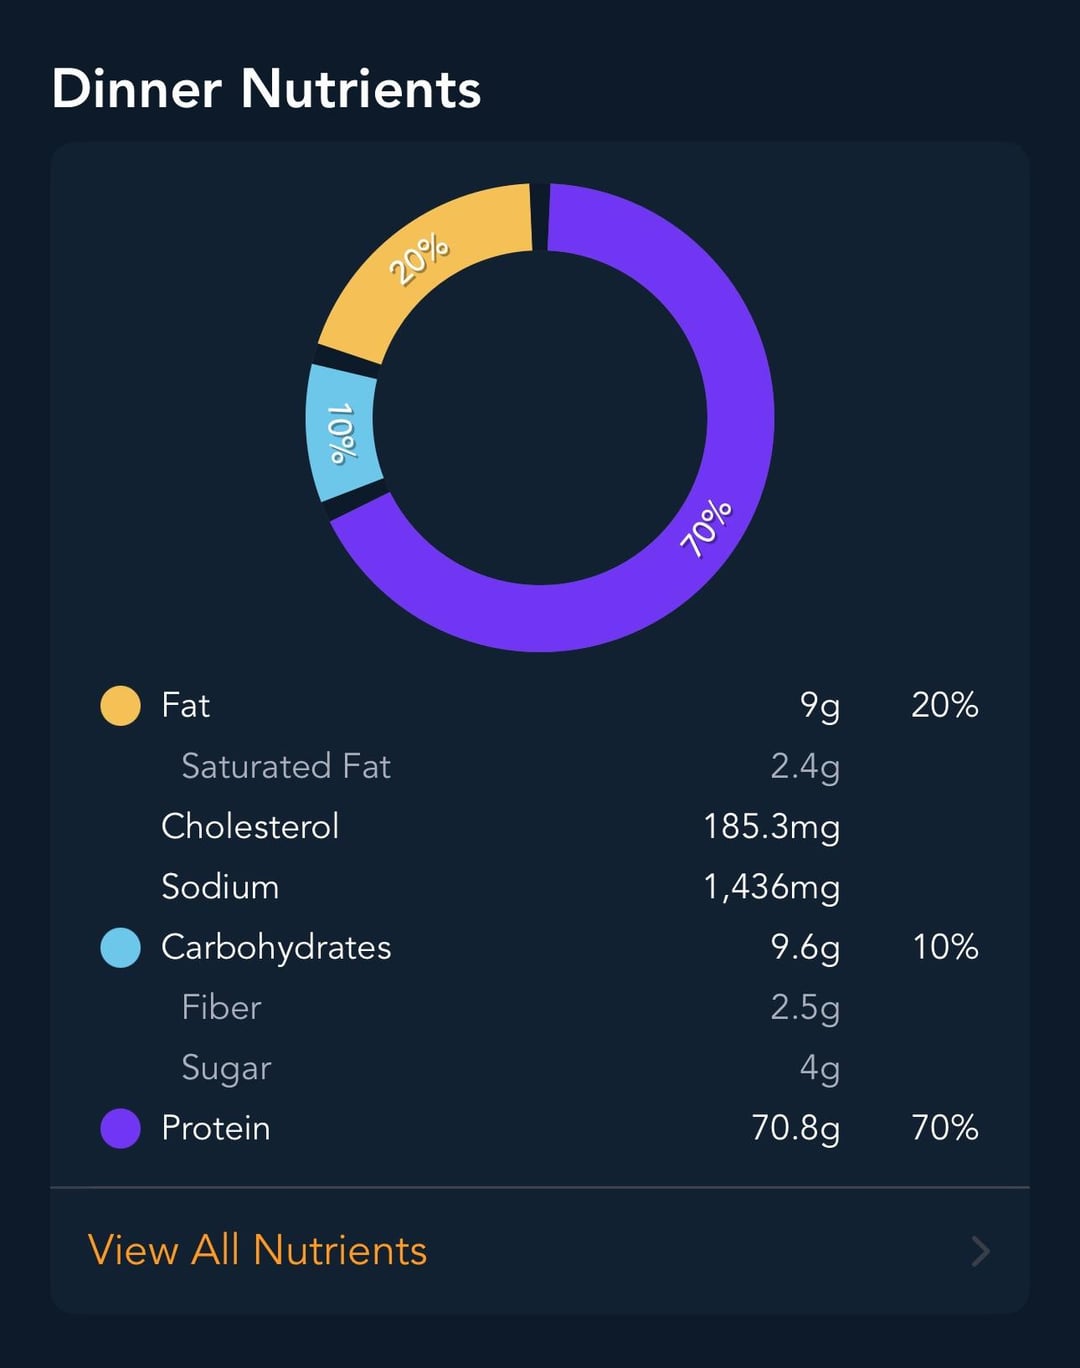This screenshot has height=1368, width=1080.
Task: Click the 70.8g protein amount
Action: (x=795, y=1128)
